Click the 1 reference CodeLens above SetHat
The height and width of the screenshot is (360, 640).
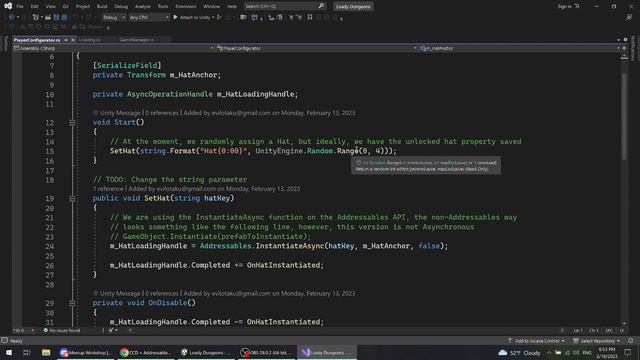[x=108, y=189]
